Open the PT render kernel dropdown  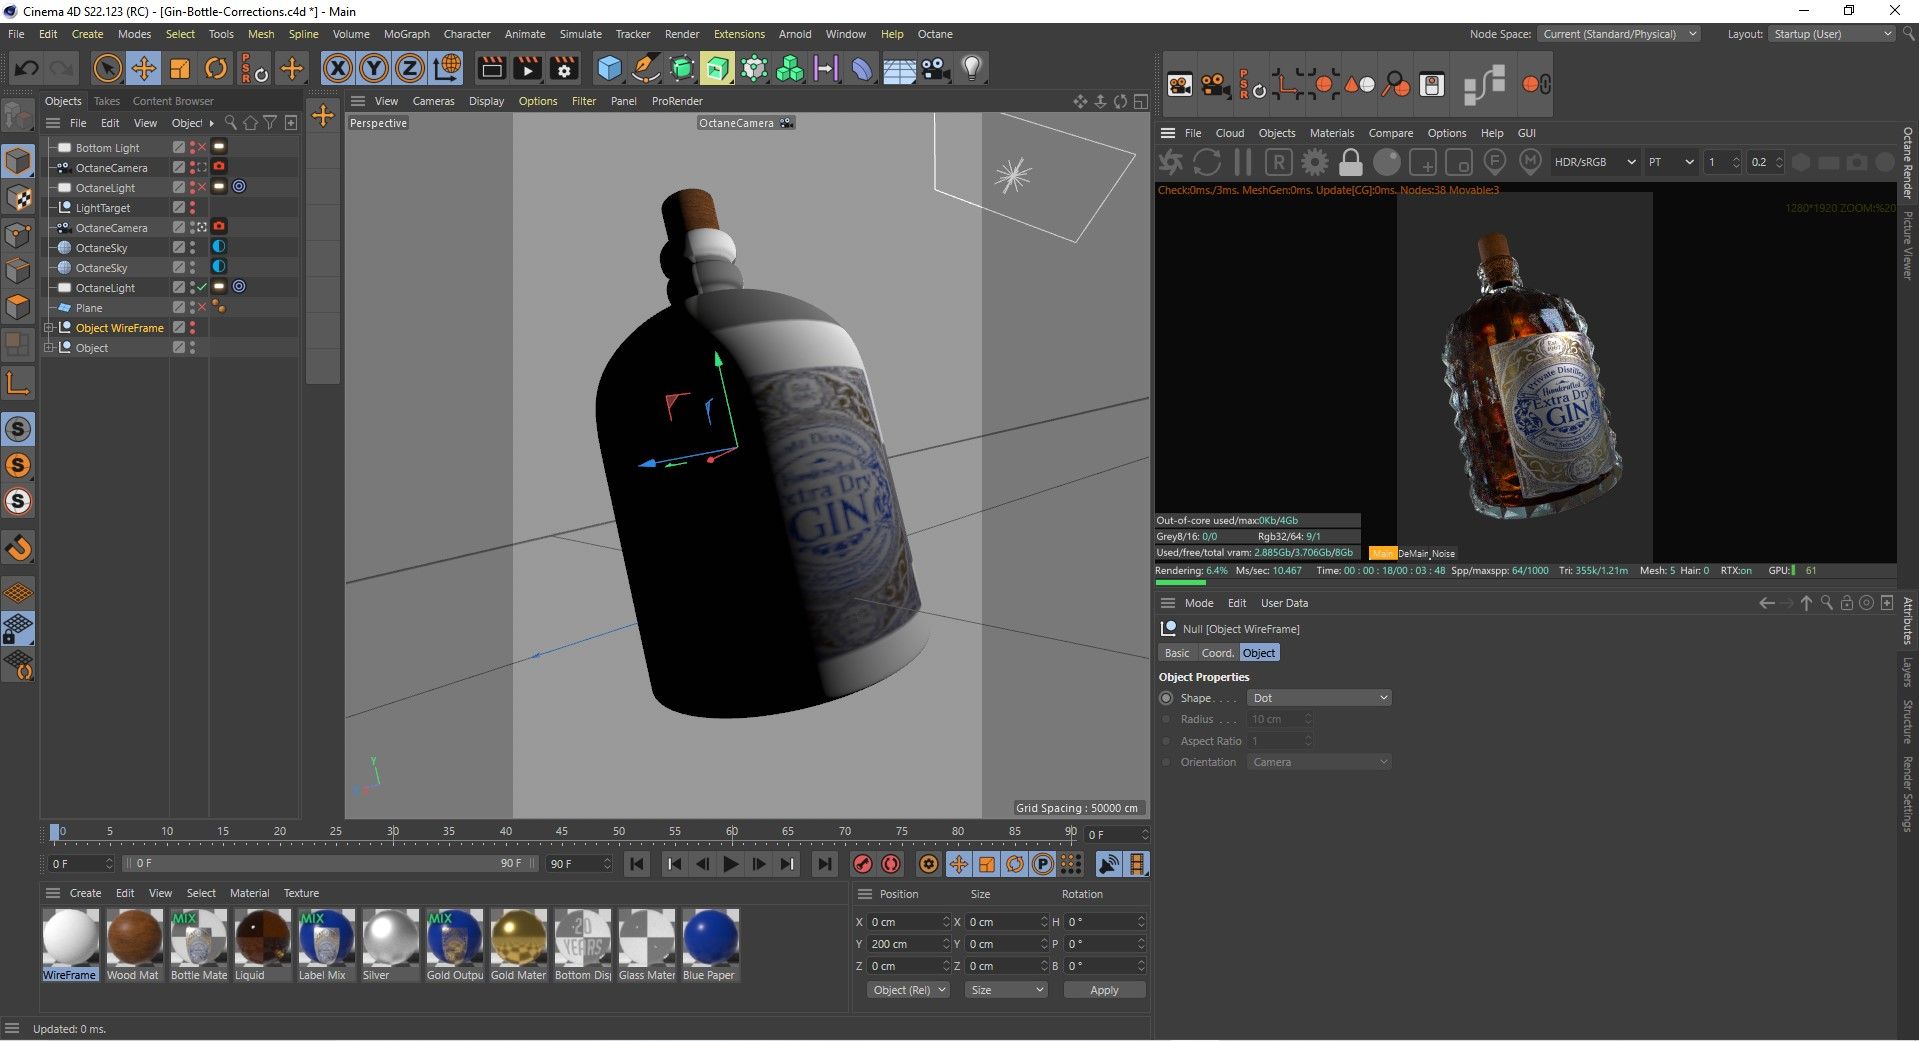coord(1671,162)
